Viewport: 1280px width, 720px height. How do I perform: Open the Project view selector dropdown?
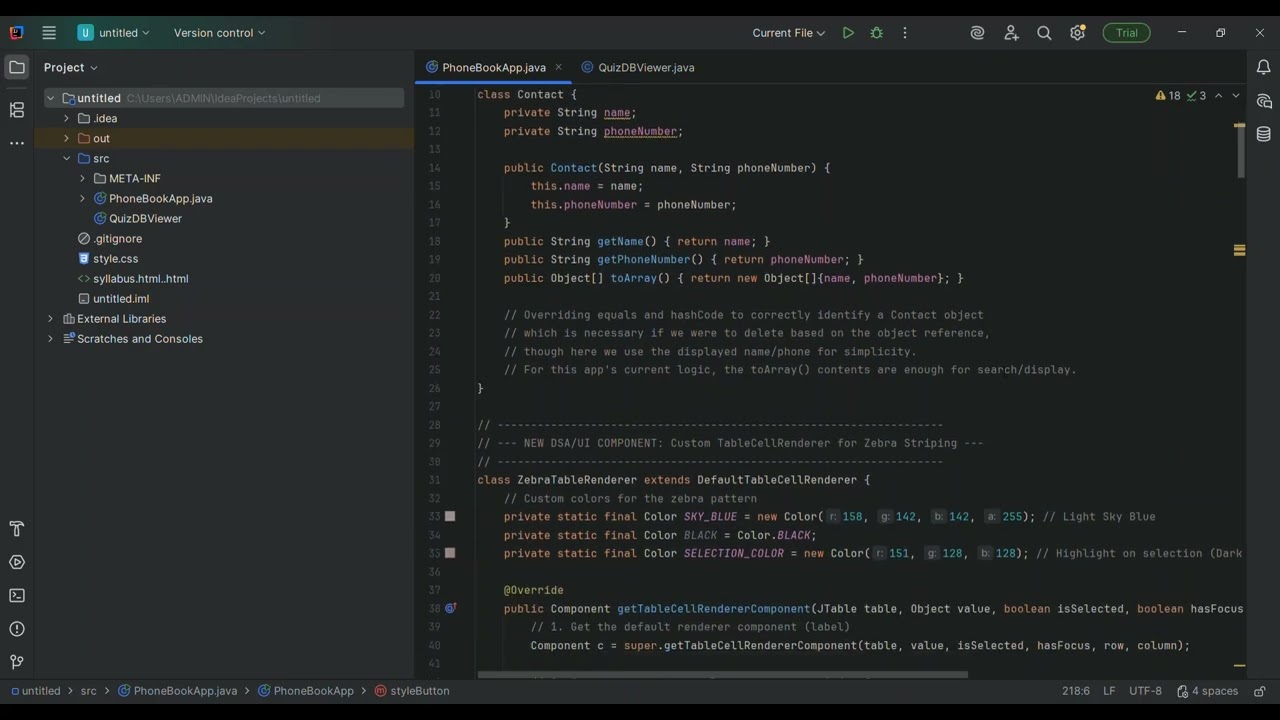pos(70,68)
